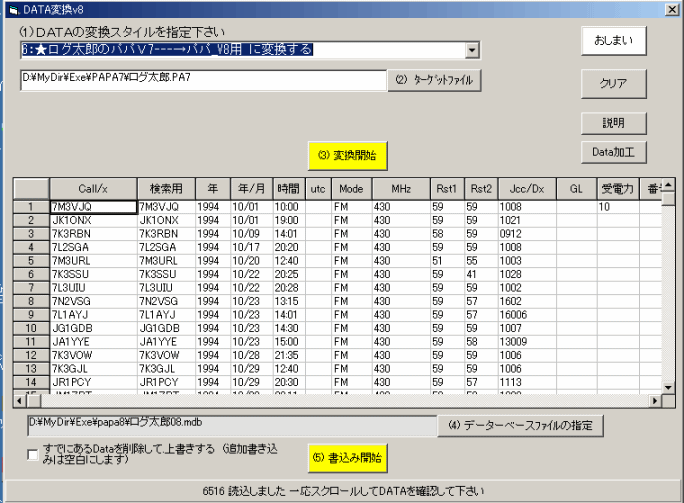Select the Rst1 cell showing 51

447,261
